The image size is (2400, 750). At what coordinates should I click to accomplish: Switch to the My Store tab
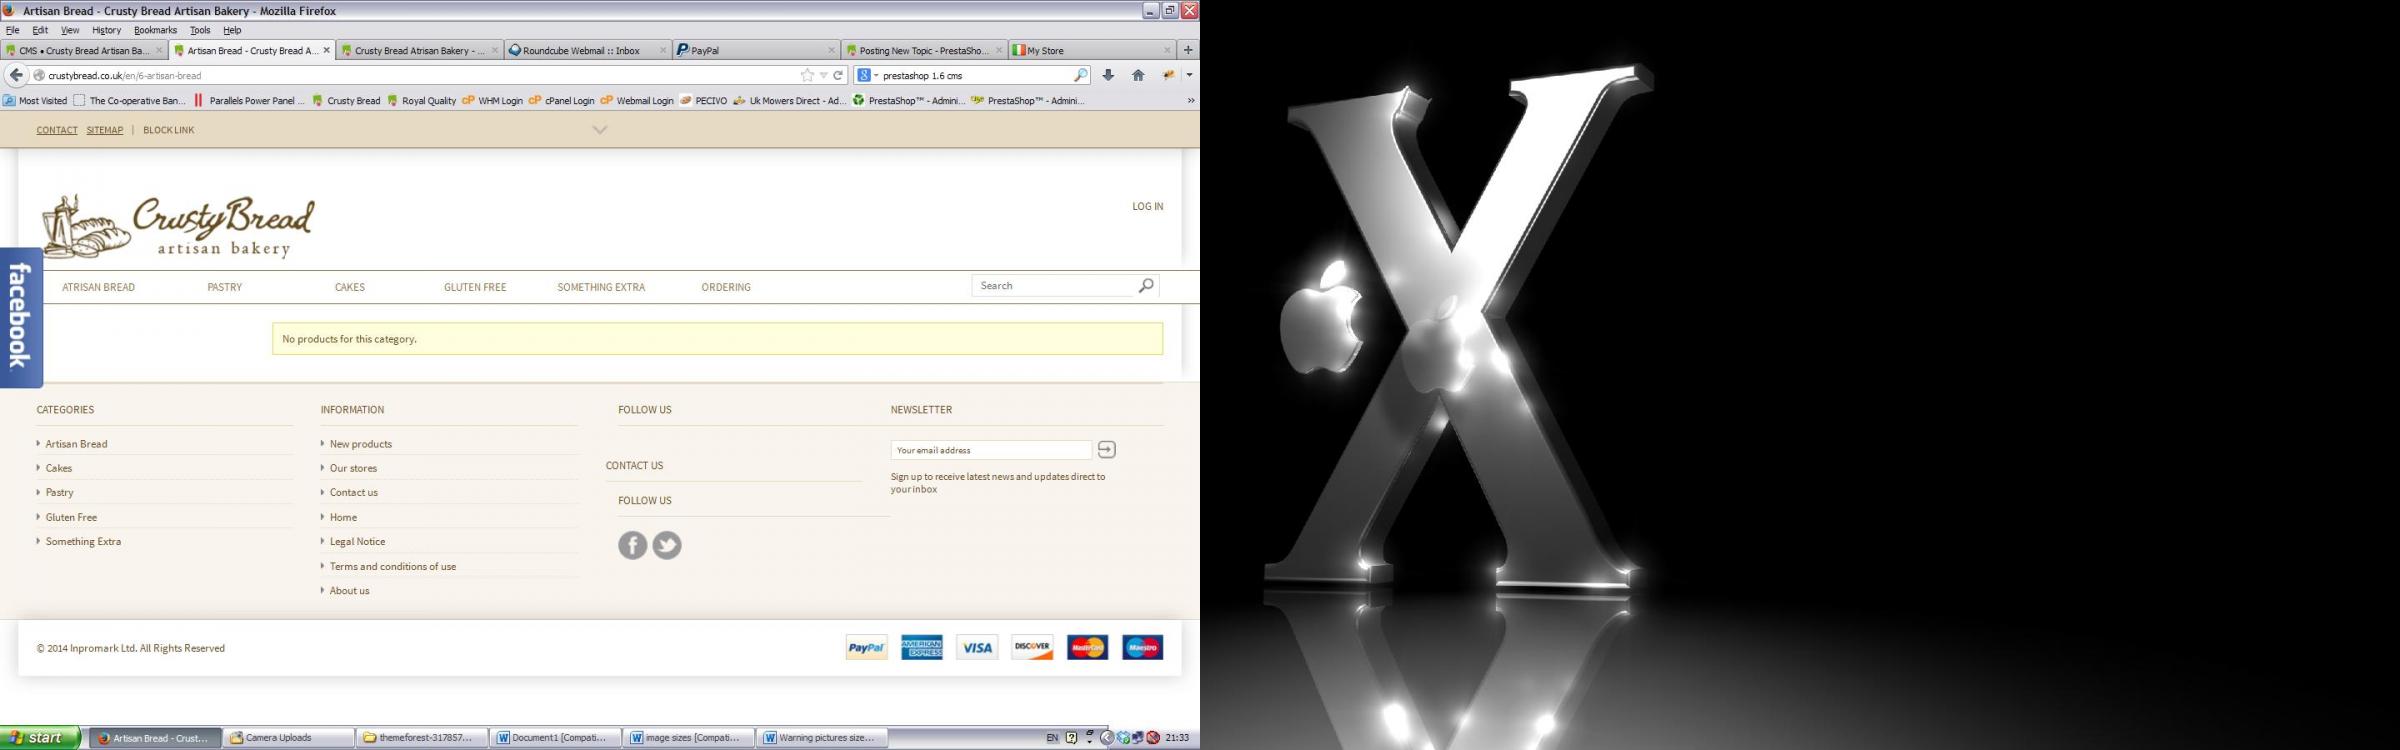(1092, 50)
